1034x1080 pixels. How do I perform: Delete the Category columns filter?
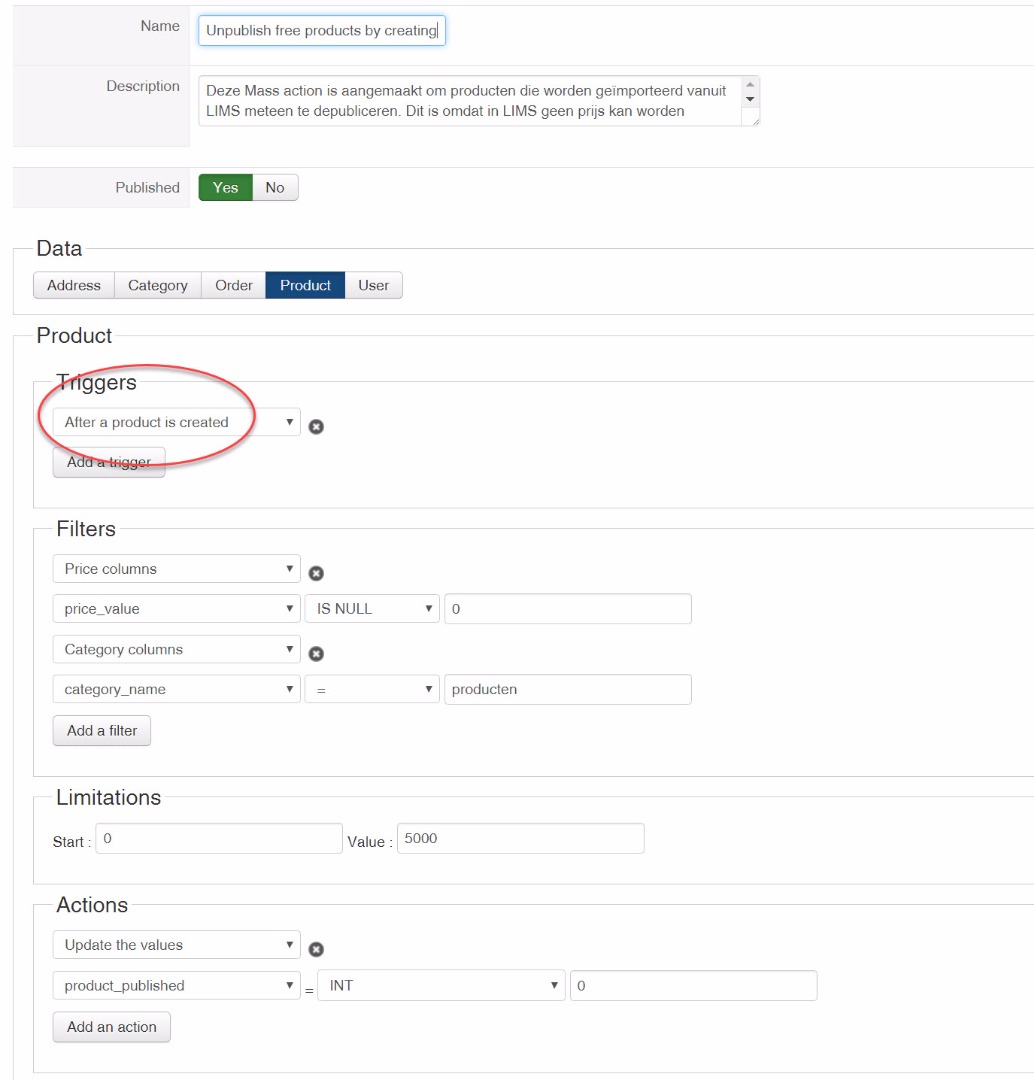(x=316, y=654)
